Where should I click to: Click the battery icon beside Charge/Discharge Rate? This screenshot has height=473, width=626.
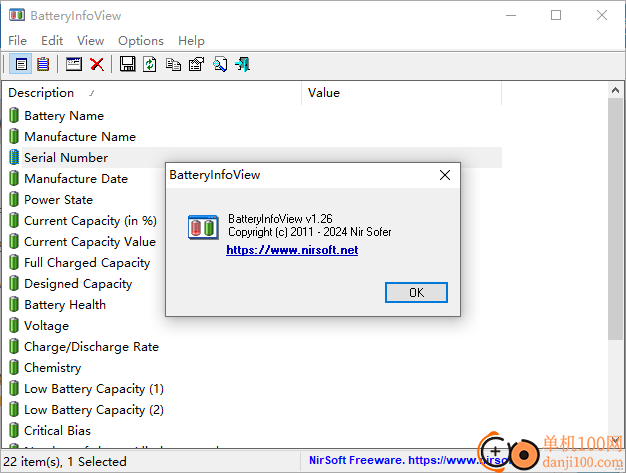click(14, 346)
